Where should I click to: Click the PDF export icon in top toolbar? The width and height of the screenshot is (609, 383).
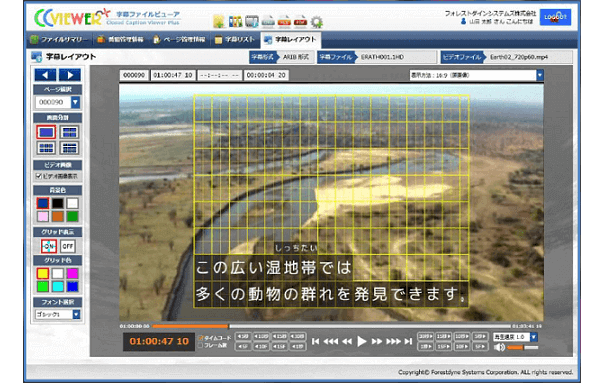point(300,21)
